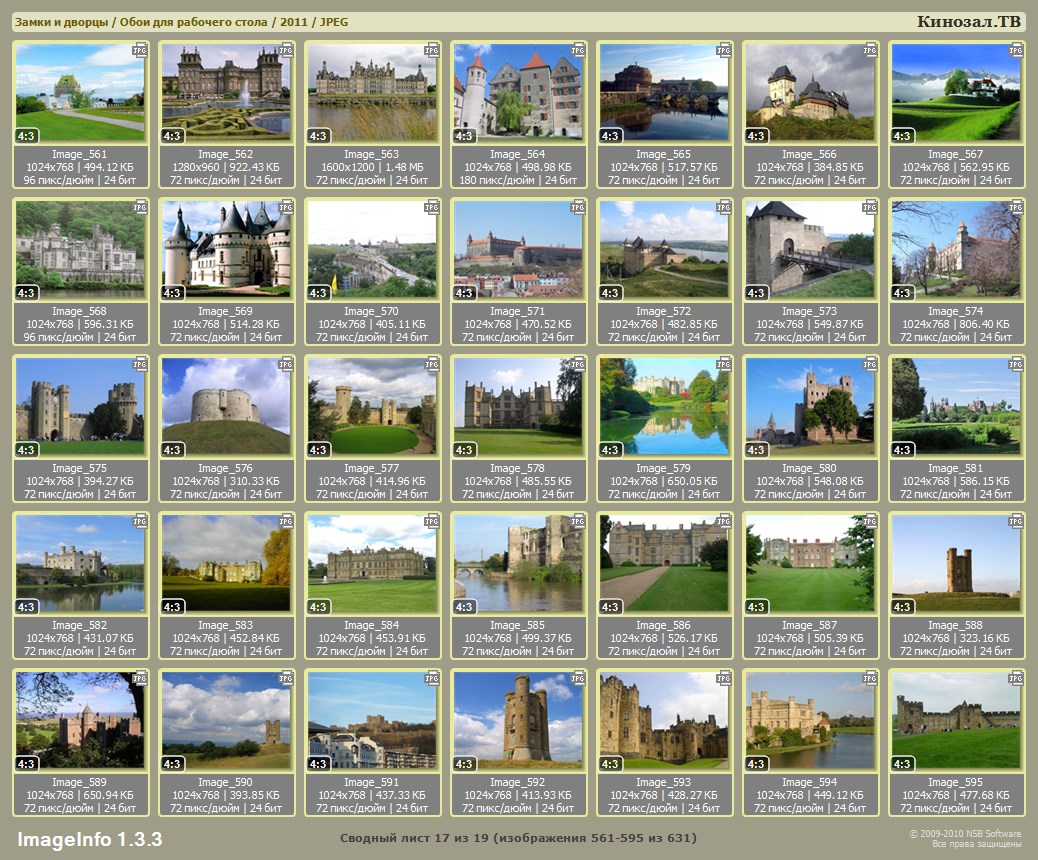Click the 4:3 ratio badge on Image_580

coord(756,450)
